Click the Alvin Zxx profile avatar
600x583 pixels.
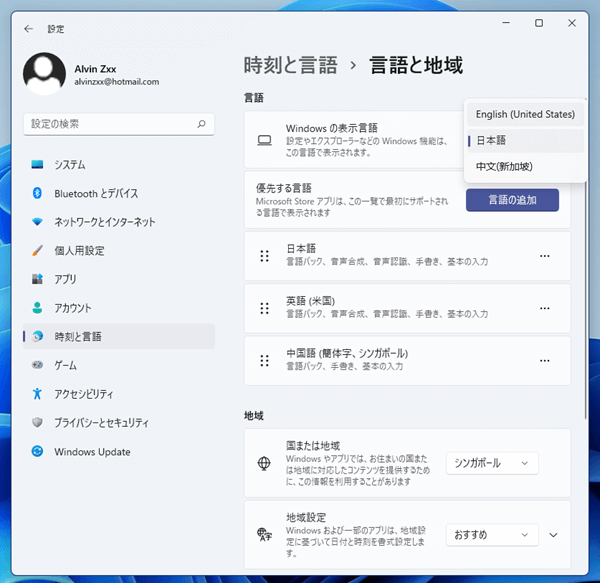44,73
